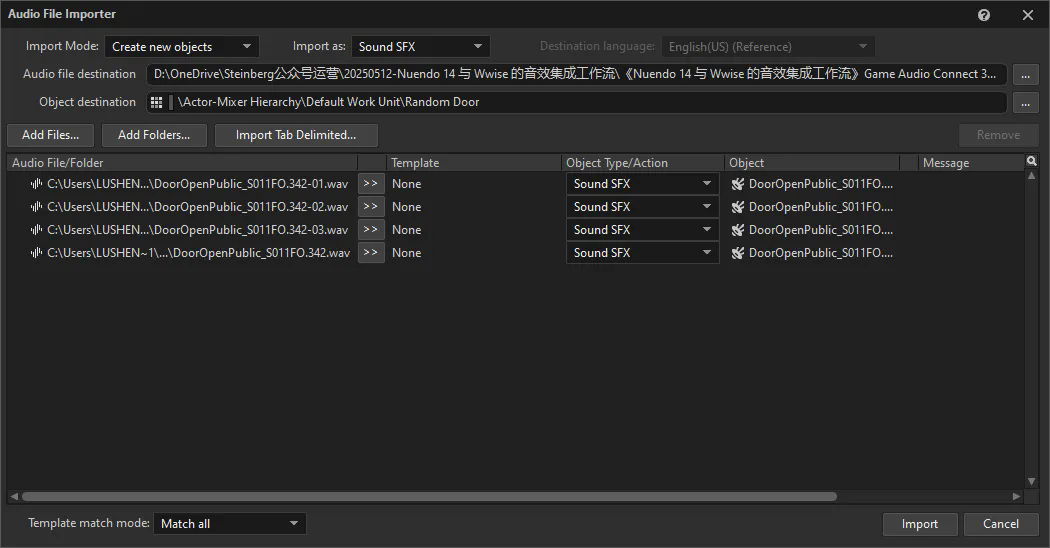Viewport: 1050px width, 548px height.
Task: Open Sound SFX dropdown for 342-02.wav
Action: tap(643, 206)
